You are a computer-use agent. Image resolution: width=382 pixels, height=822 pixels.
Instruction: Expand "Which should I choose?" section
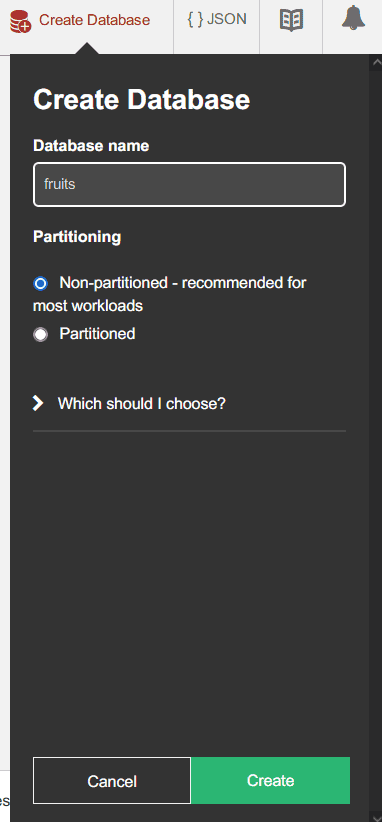point(141,404)
